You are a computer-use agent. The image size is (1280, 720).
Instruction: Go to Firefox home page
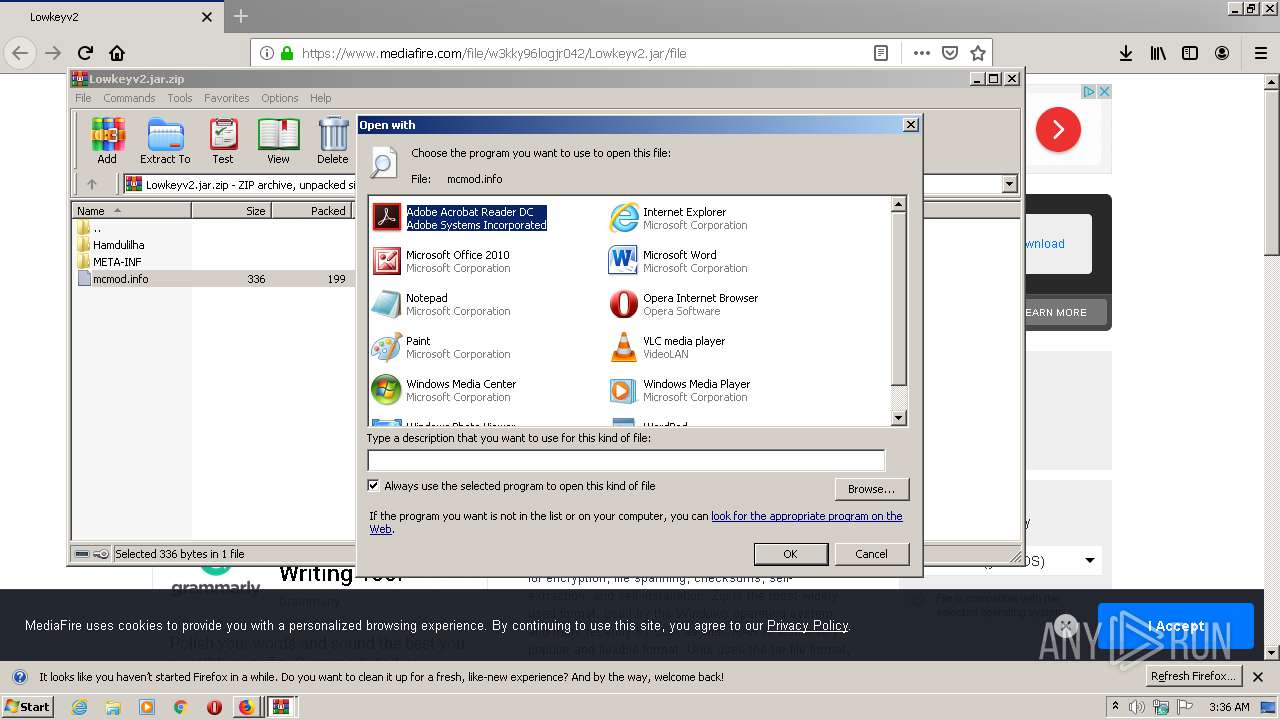click(117, 53)
